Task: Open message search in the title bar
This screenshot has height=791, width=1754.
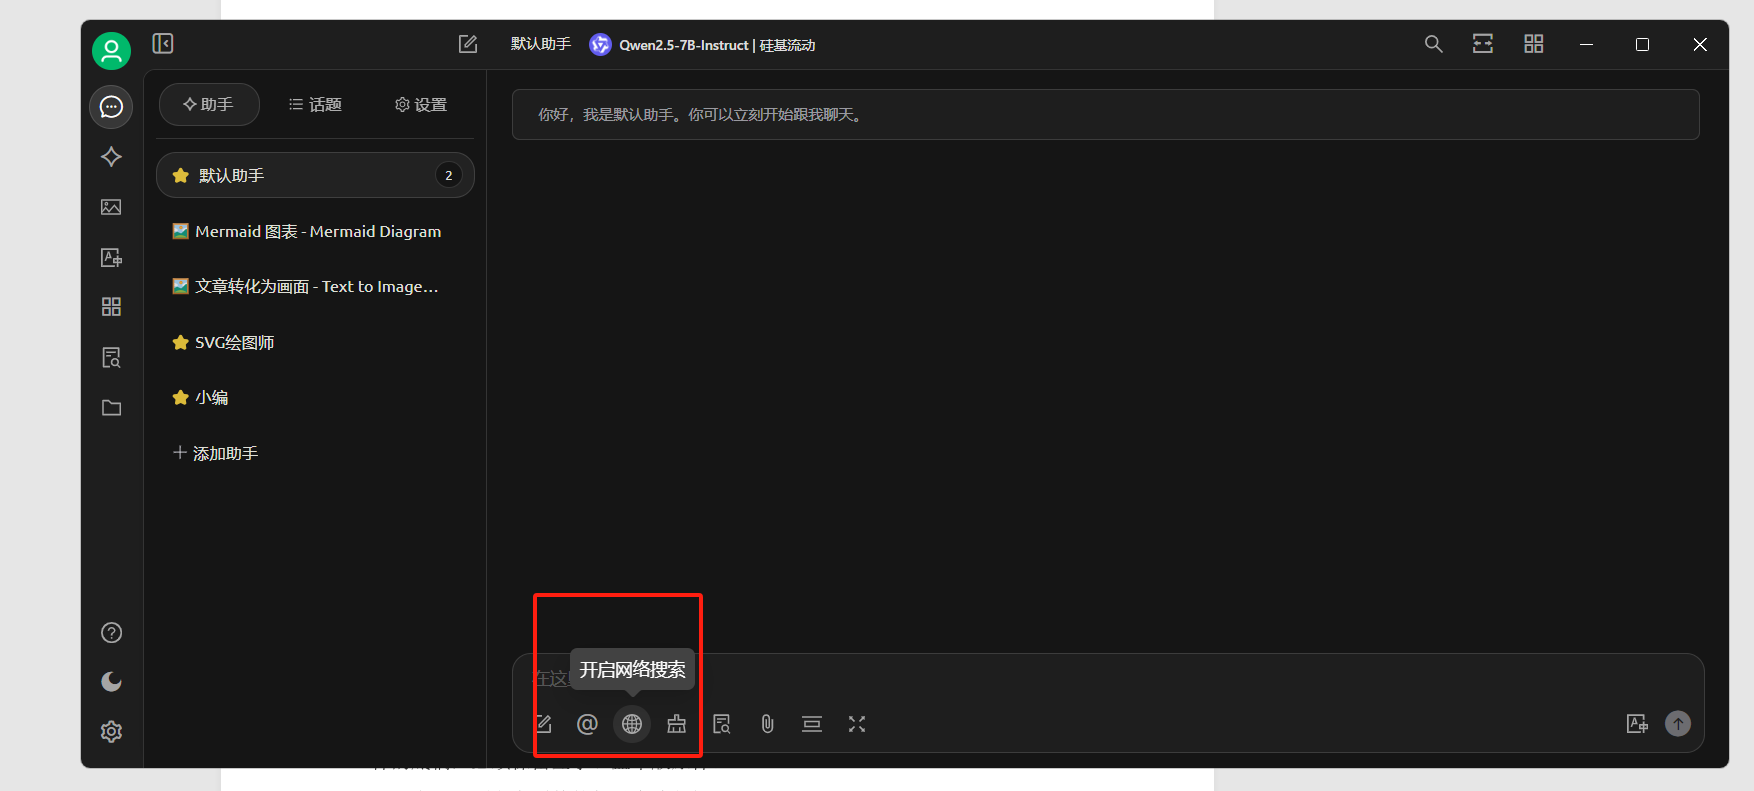Action: 1433,44
